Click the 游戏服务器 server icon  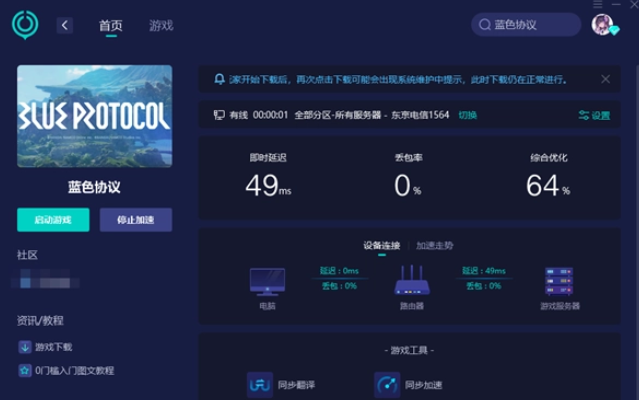point(559,281)
